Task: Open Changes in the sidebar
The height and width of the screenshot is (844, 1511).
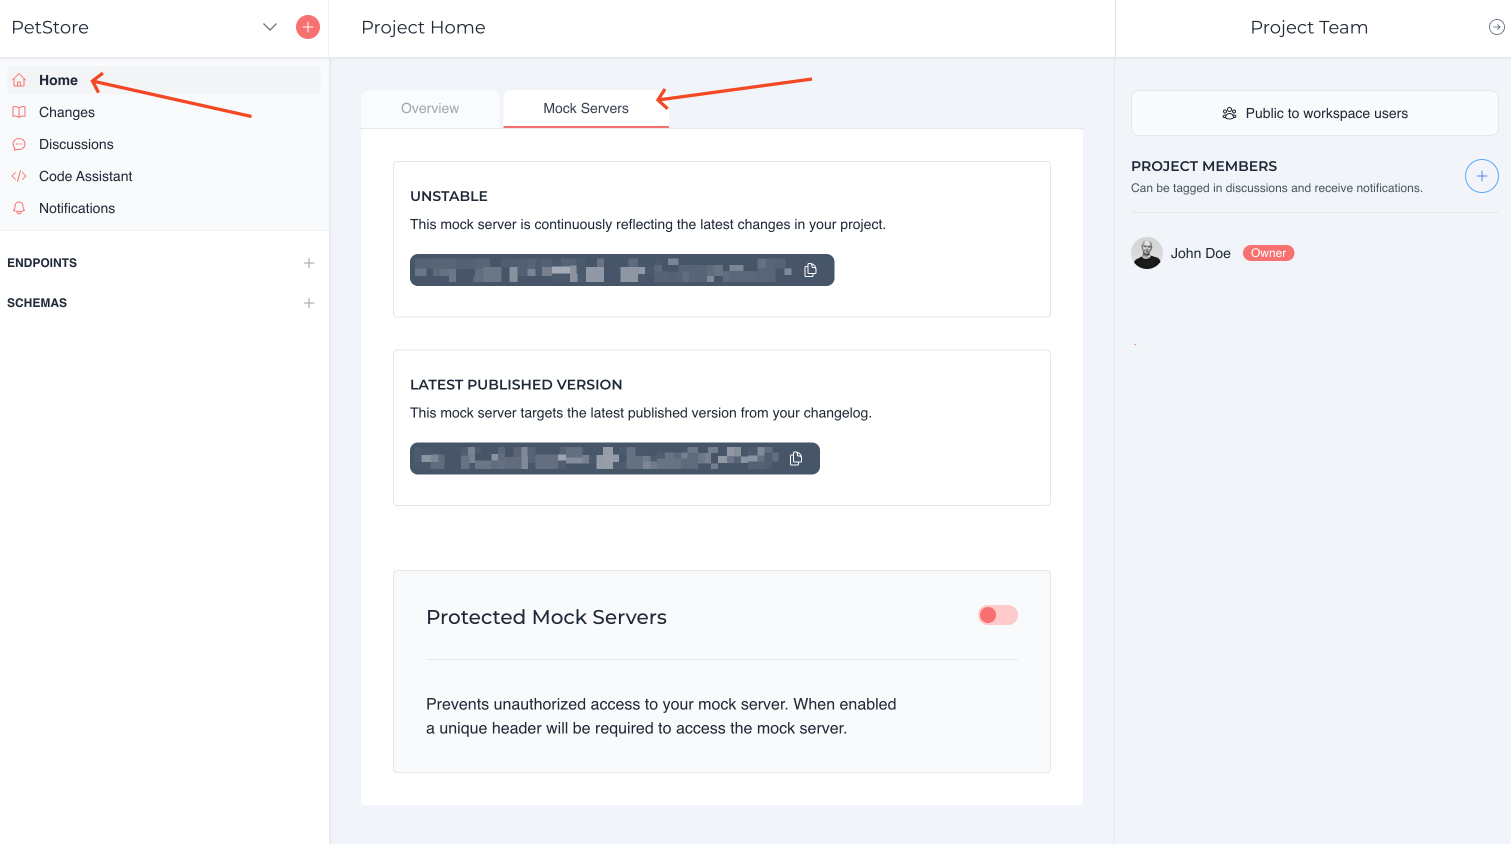Action: [x=67, y=112]
